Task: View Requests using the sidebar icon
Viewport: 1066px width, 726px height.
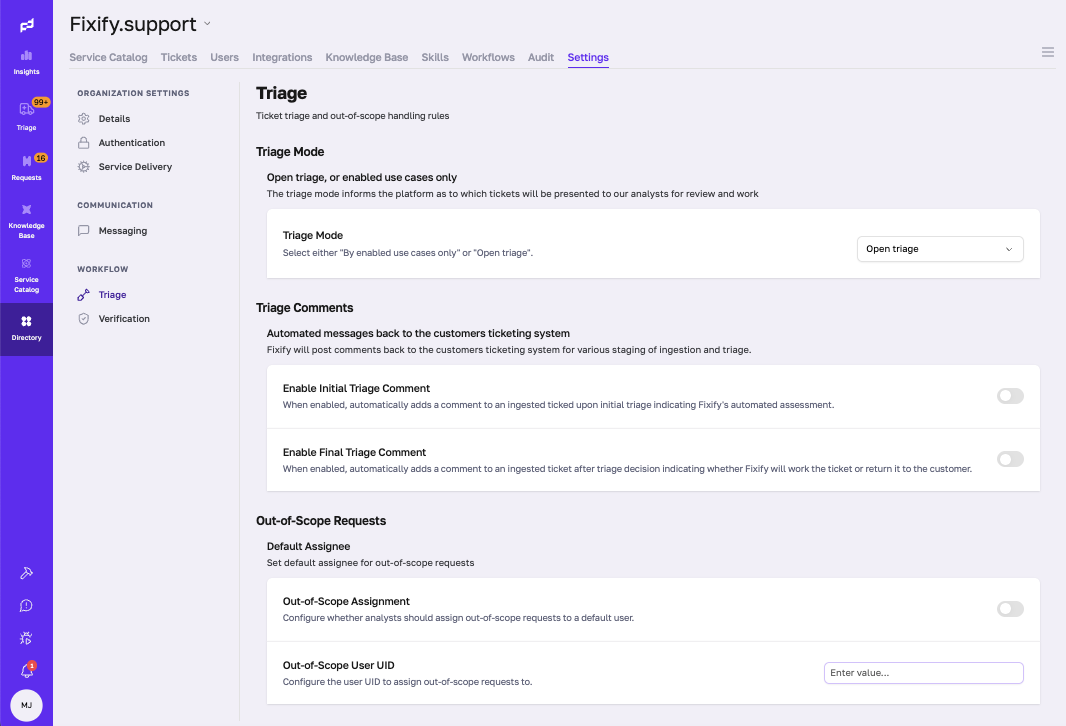Action: point(26,163)
